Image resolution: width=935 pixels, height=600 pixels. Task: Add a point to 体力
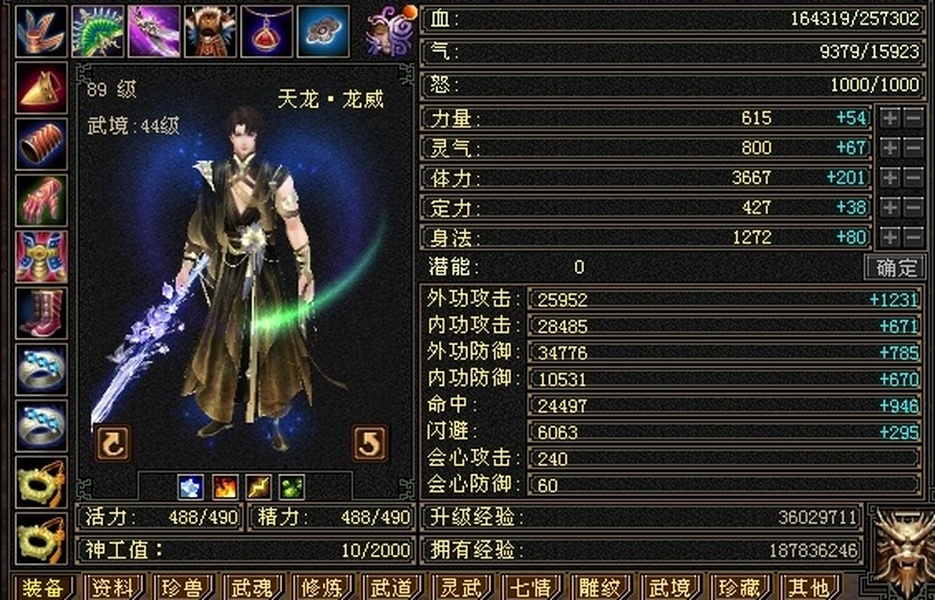tap(890, 177)
